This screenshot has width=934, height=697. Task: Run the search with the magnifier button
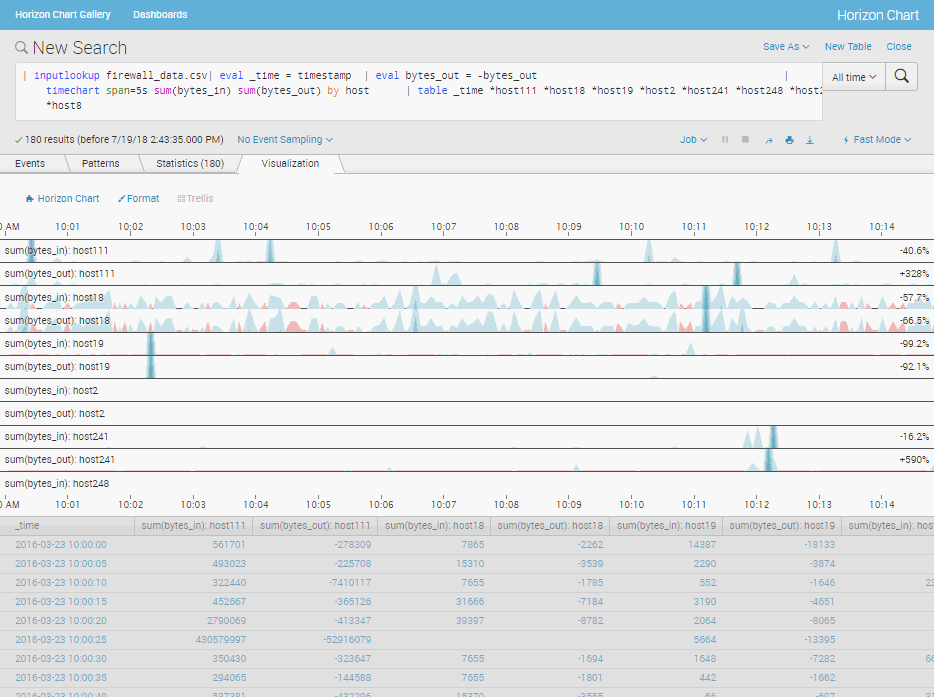pyautogui.click(x=901, y=77)
